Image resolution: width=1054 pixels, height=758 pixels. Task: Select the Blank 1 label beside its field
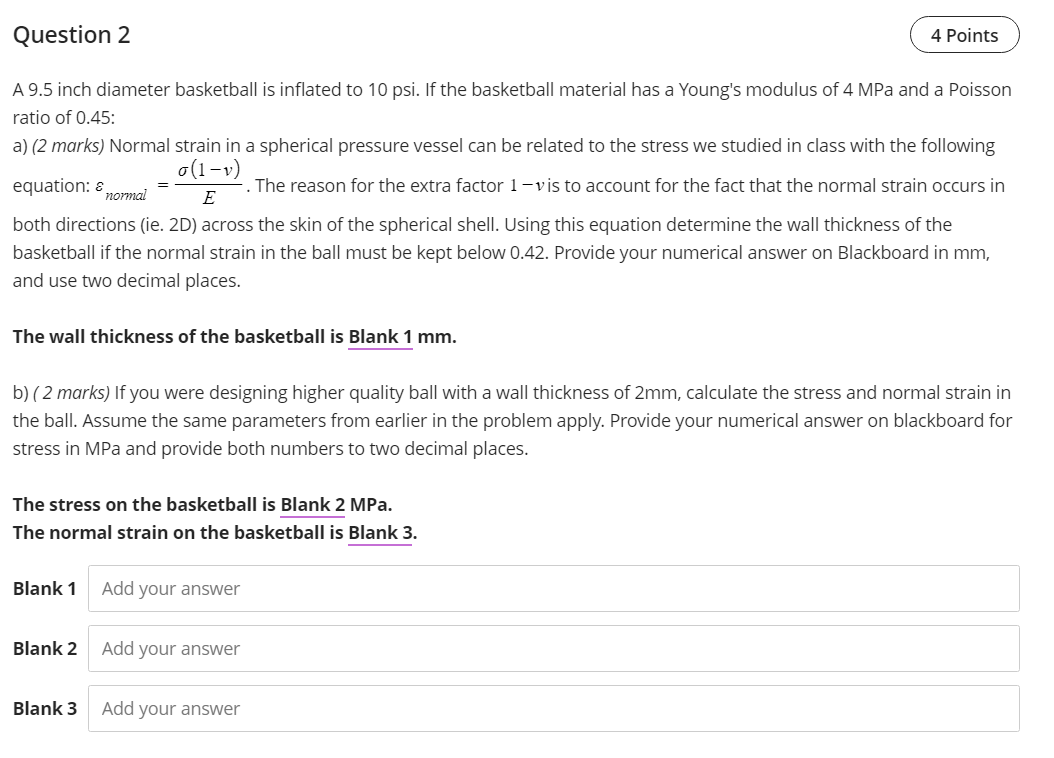click(44, 588)
